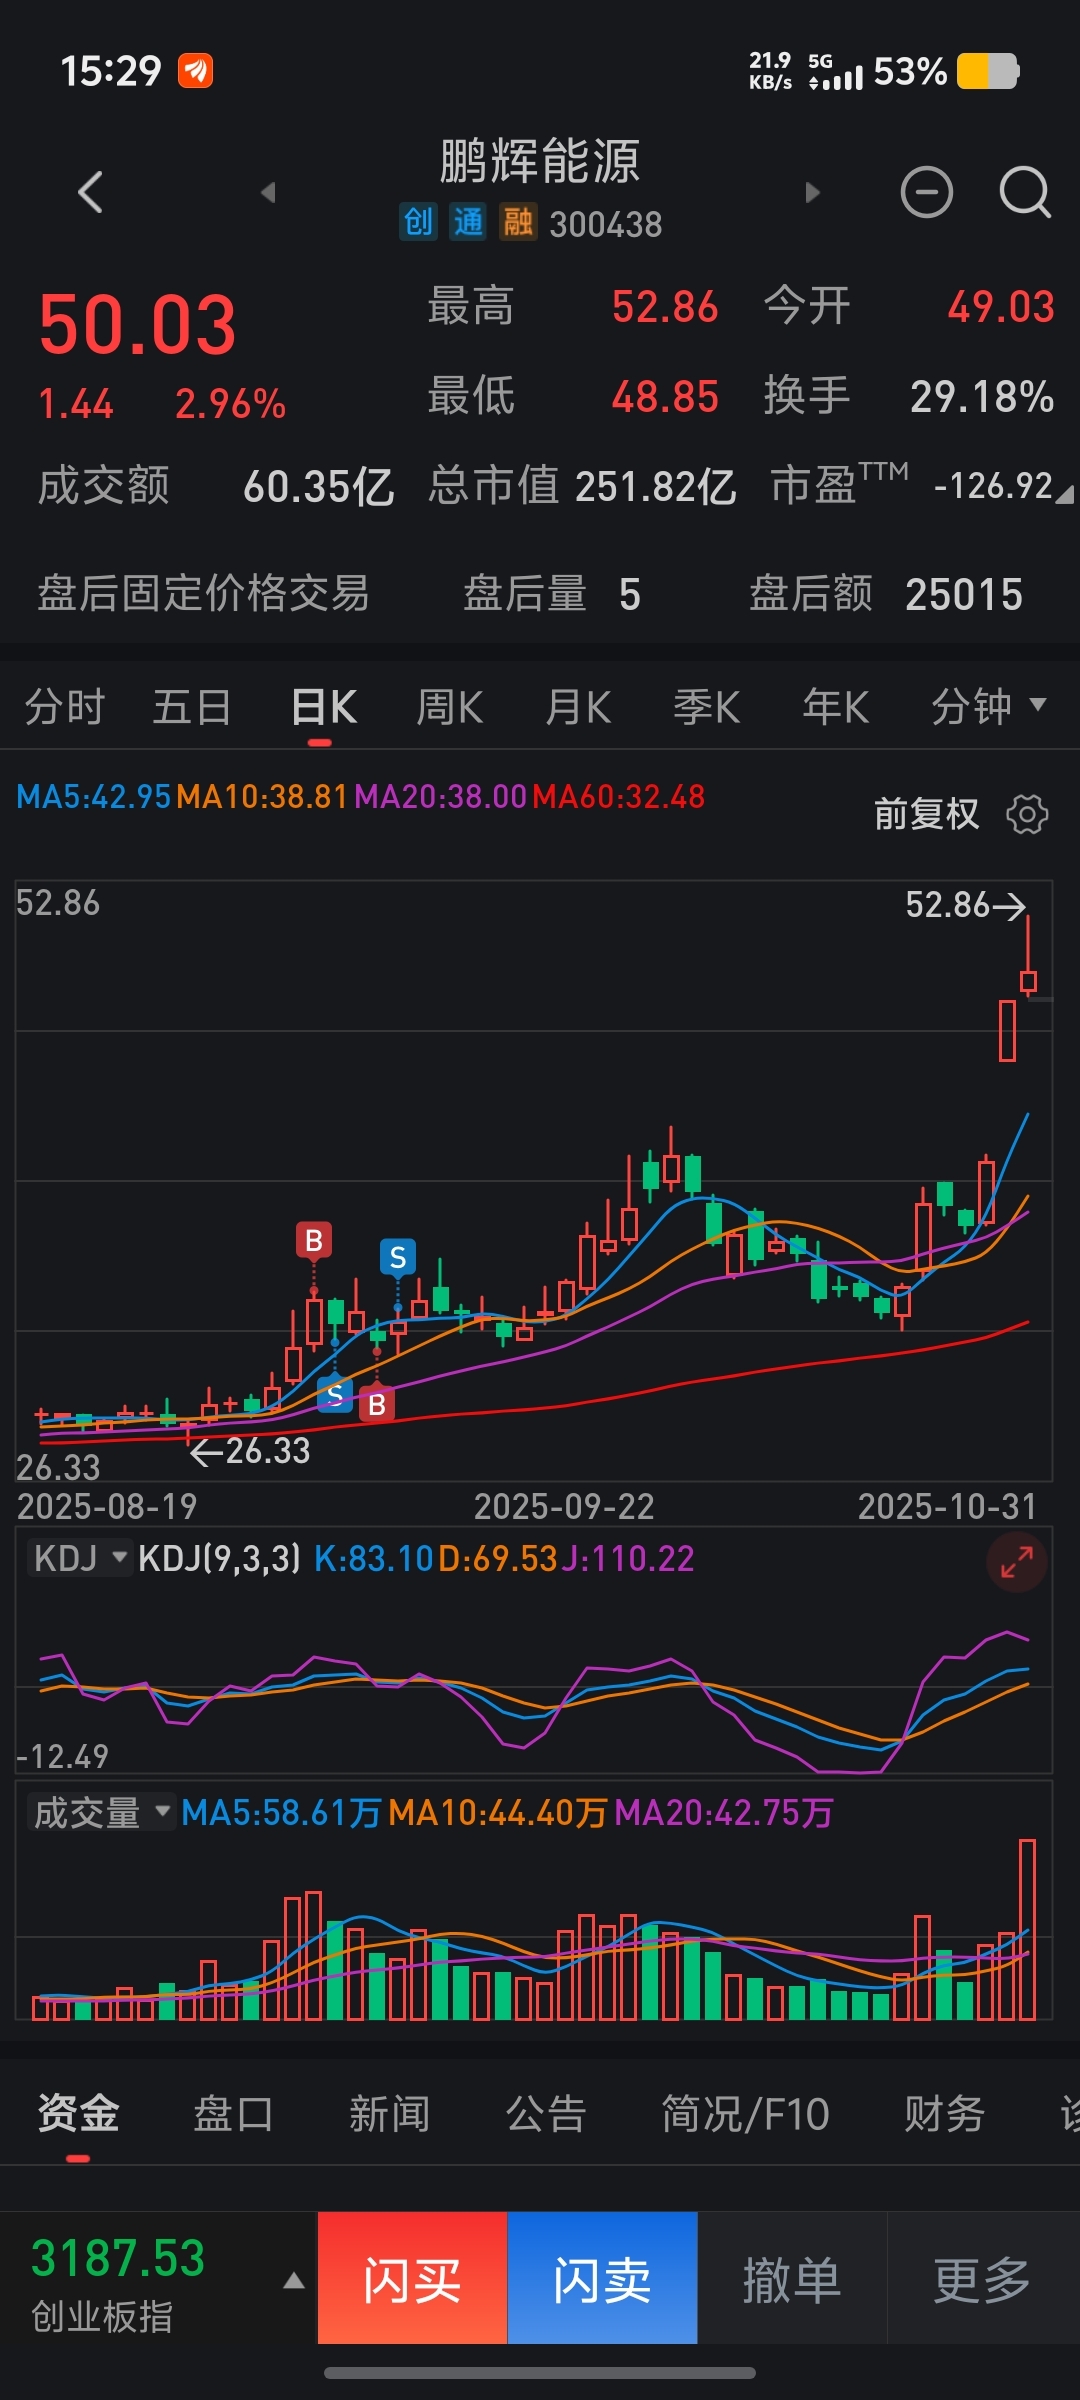
Task: Tap the blue 闪卖 quick sell button
Action: [x=602, y=2278]
